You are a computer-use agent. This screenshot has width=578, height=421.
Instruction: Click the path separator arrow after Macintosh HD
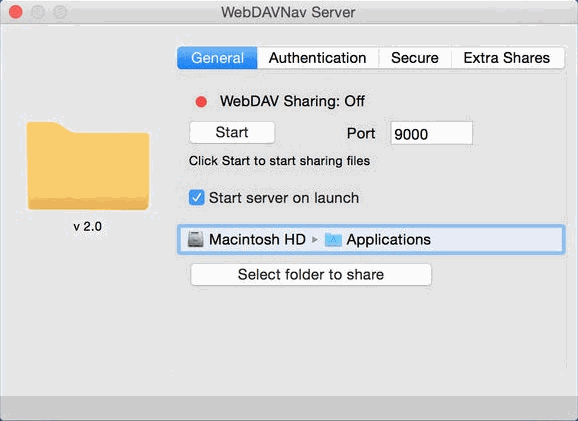point(314,240)
